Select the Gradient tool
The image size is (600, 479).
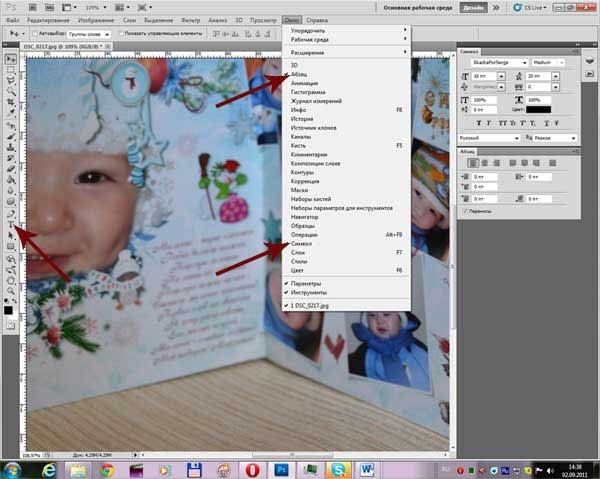pos(10,179)
